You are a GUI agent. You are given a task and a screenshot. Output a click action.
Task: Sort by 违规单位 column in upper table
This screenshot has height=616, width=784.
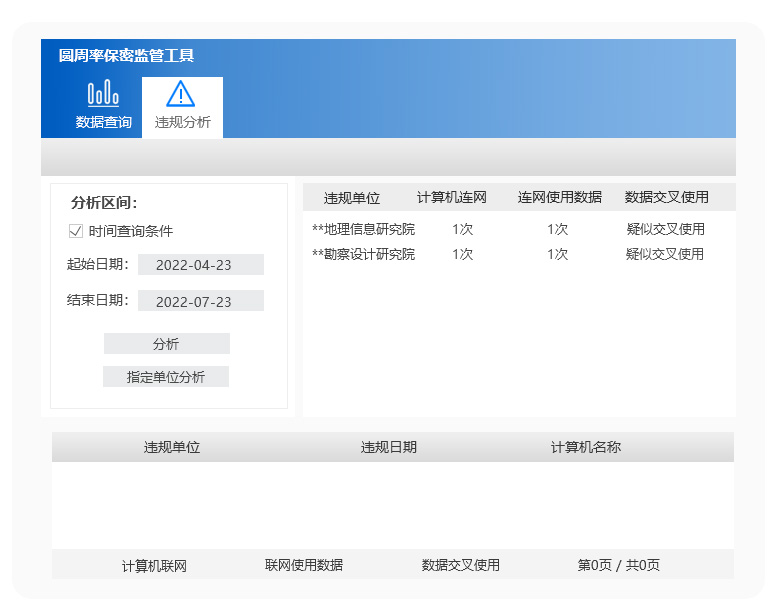(x=352, y=198)
